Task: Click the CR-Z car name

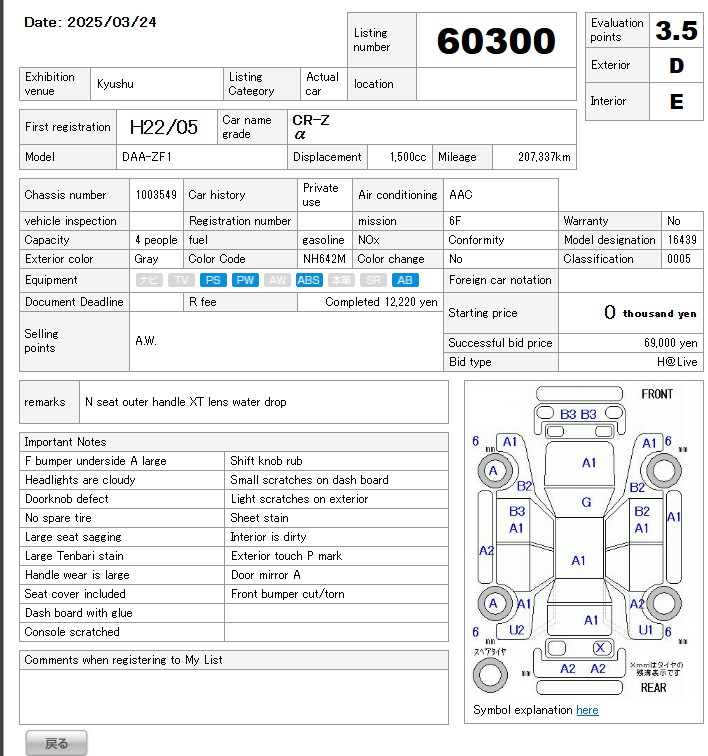Action: tap(311, 120)
